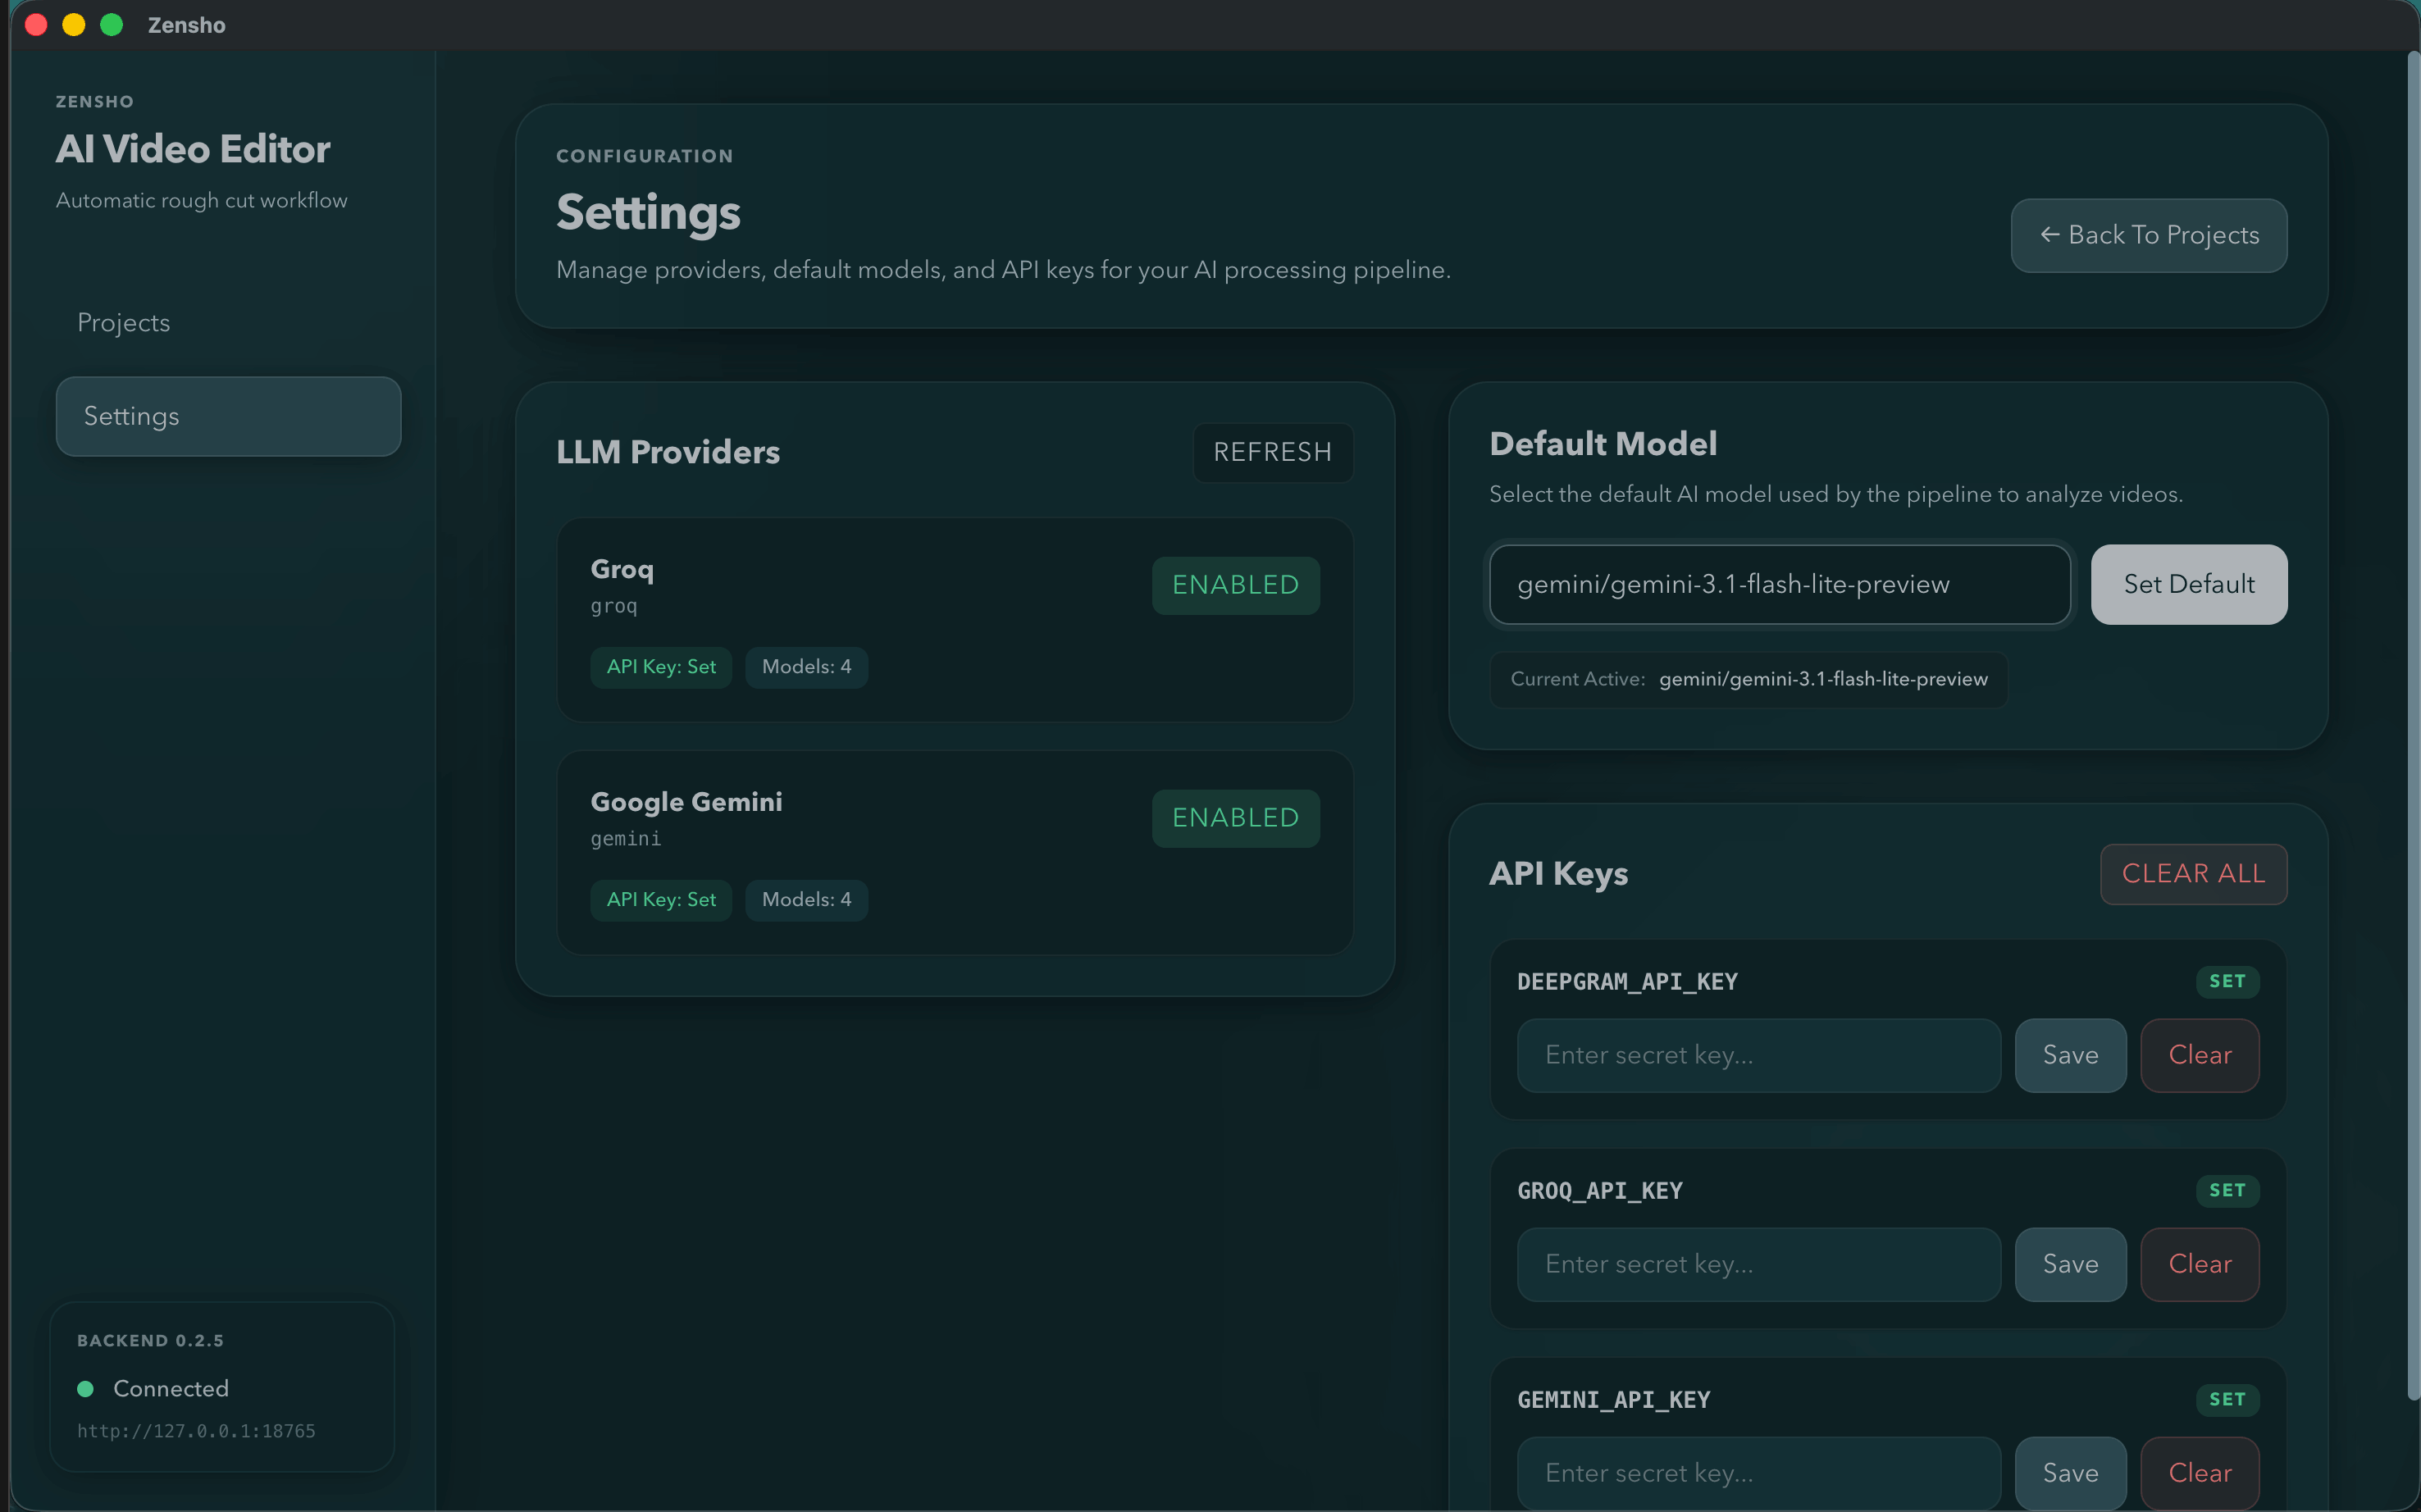Focus the GROQ_API_KEY secret key field

point(1758,1264)
